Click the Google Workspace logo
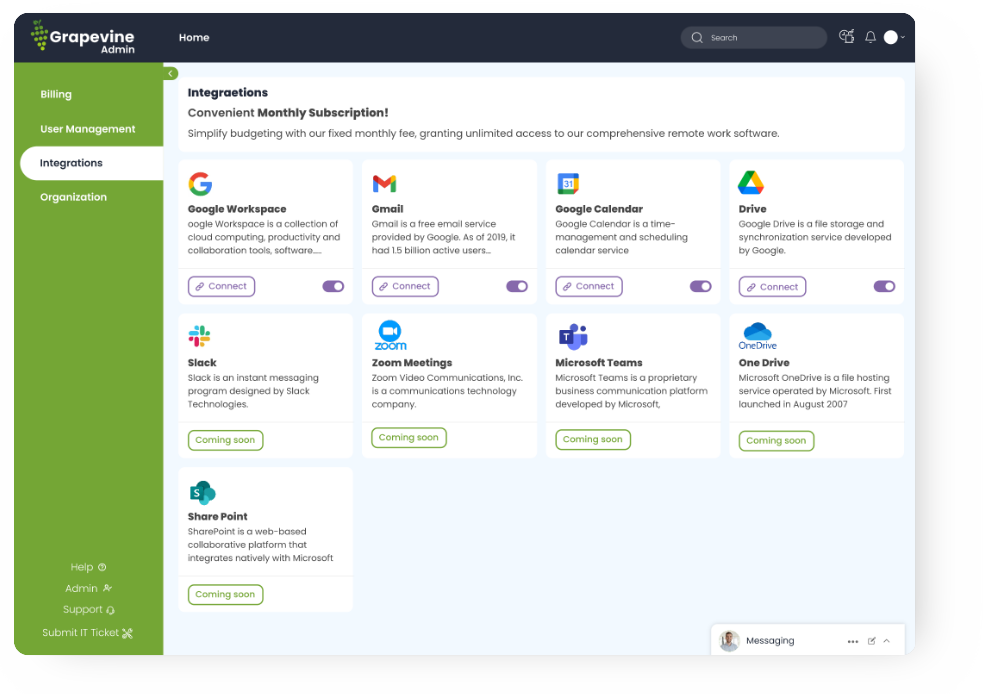 (200, 184)
